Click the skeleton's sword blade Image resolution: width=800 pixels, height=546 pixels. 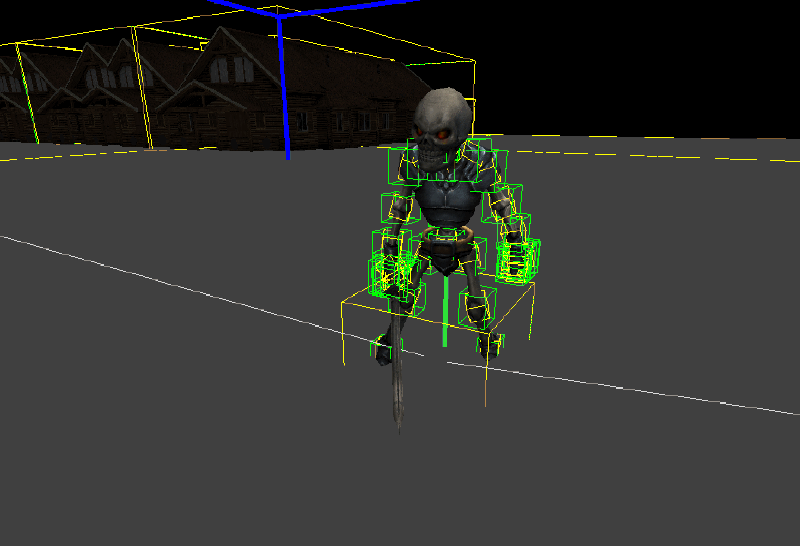click(x=398, y=367)
